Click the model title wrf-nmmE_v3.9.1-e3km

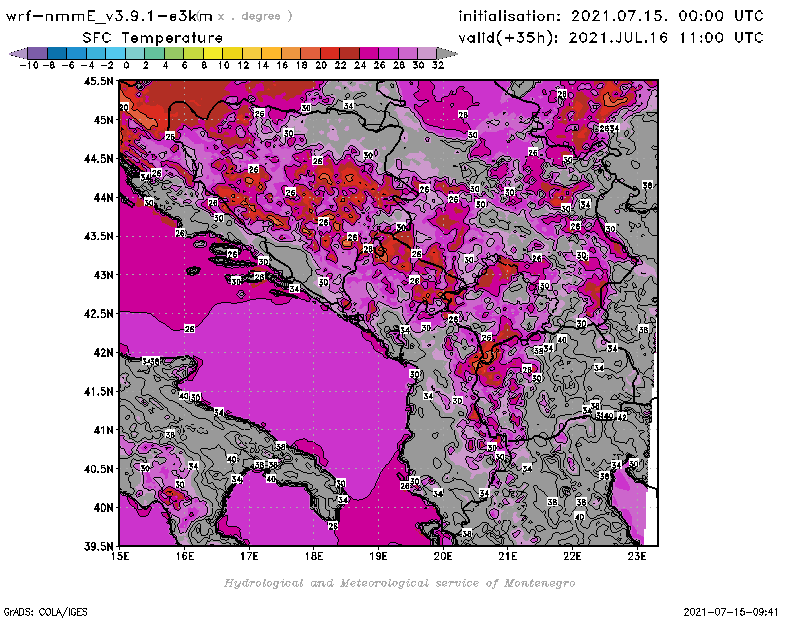coord(109,16)
